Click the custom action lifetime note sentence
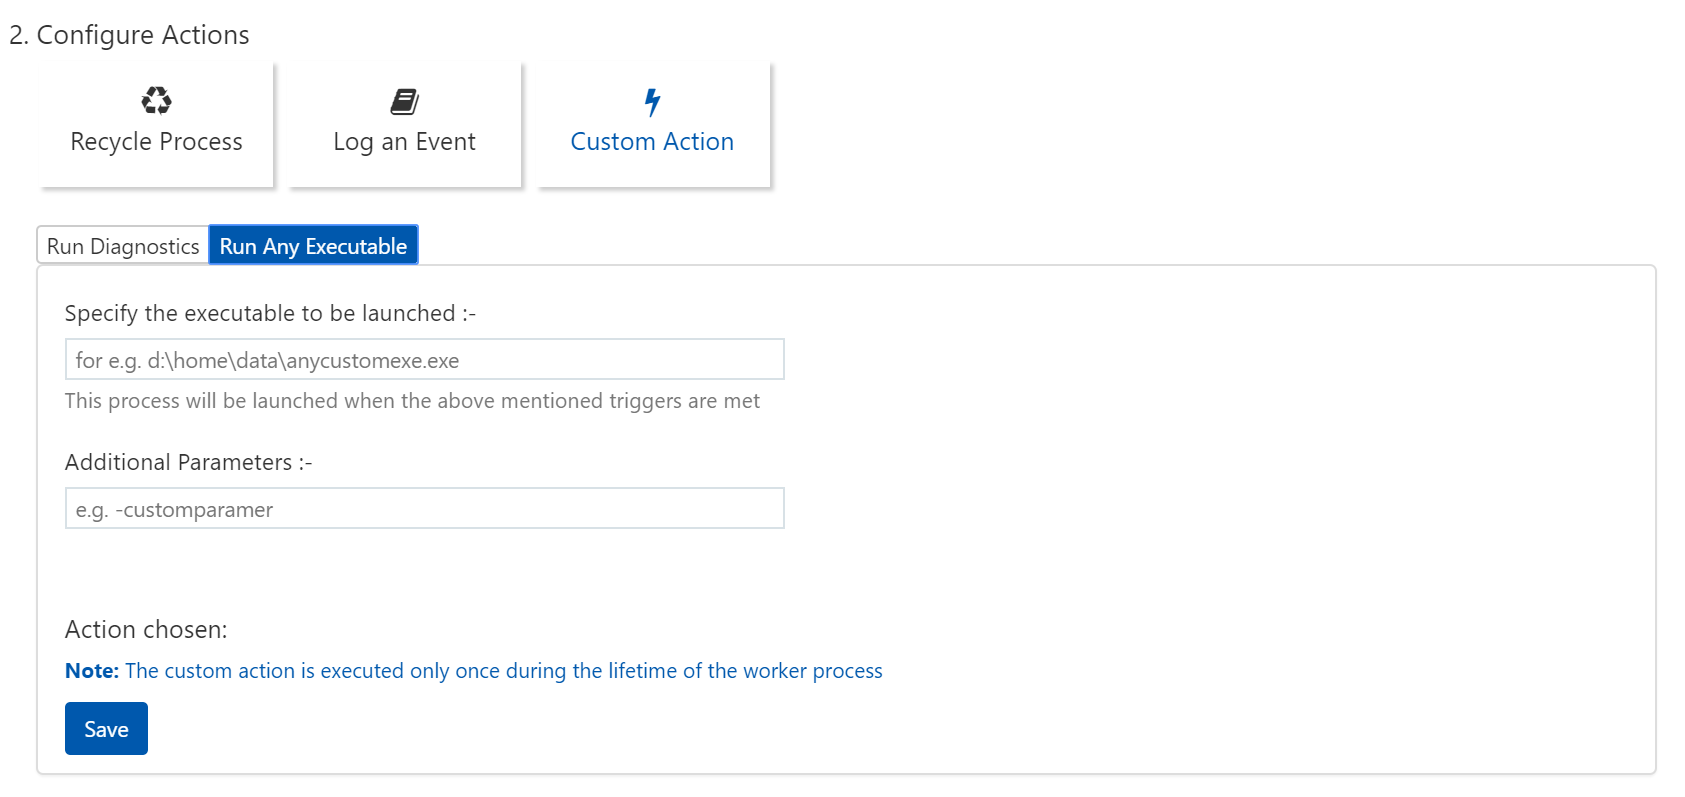This screenshot has width=1685, height=797. pyautogui.click(x=503, y=671)
